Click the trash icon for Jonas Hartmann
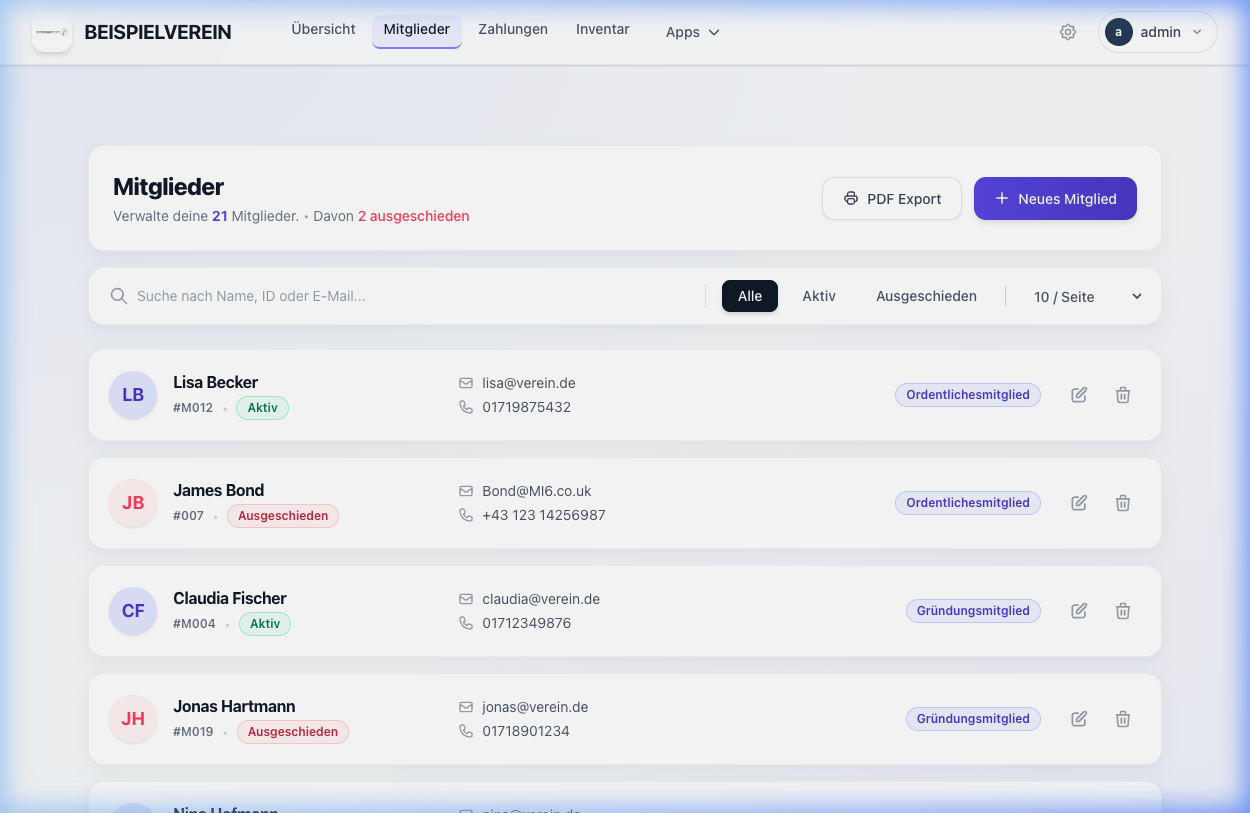Image resolution: width=1250 pixels, height=813 pixels. pyautogui.click(x=1123, y=719)
